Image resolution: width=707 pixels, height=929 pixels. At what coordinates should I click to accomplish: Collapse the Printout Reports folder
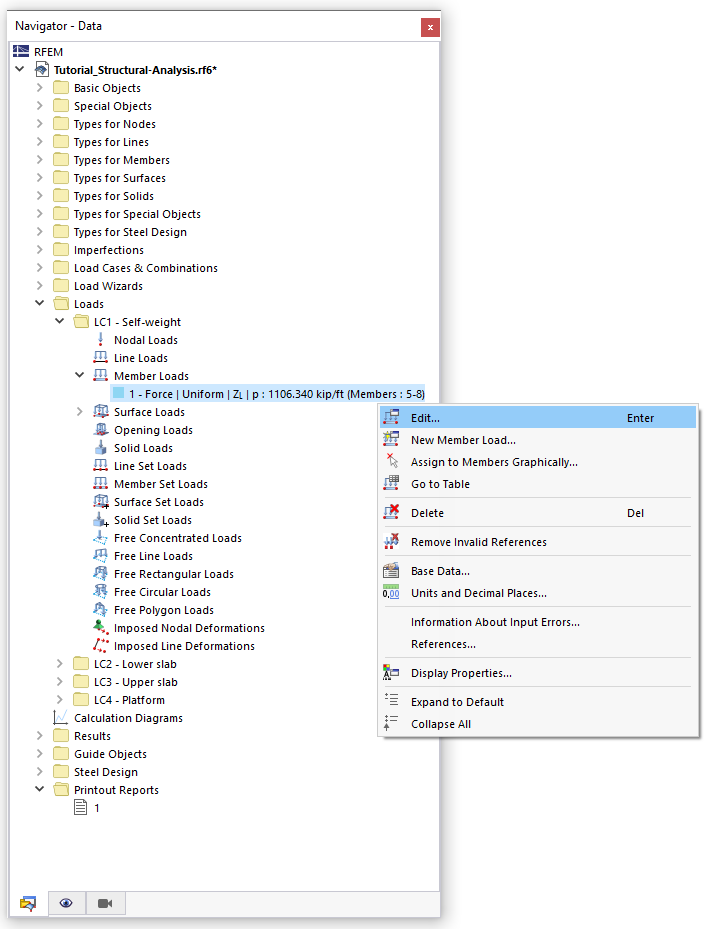point(40,789)
